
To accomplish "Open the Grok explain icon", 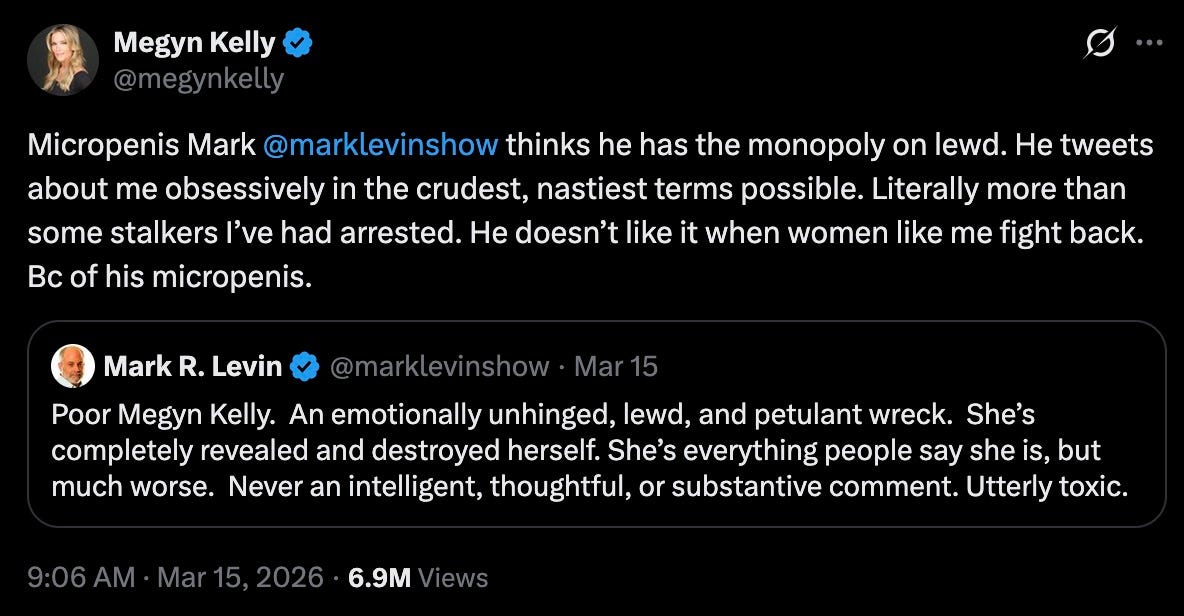I will coord(1101,46).
